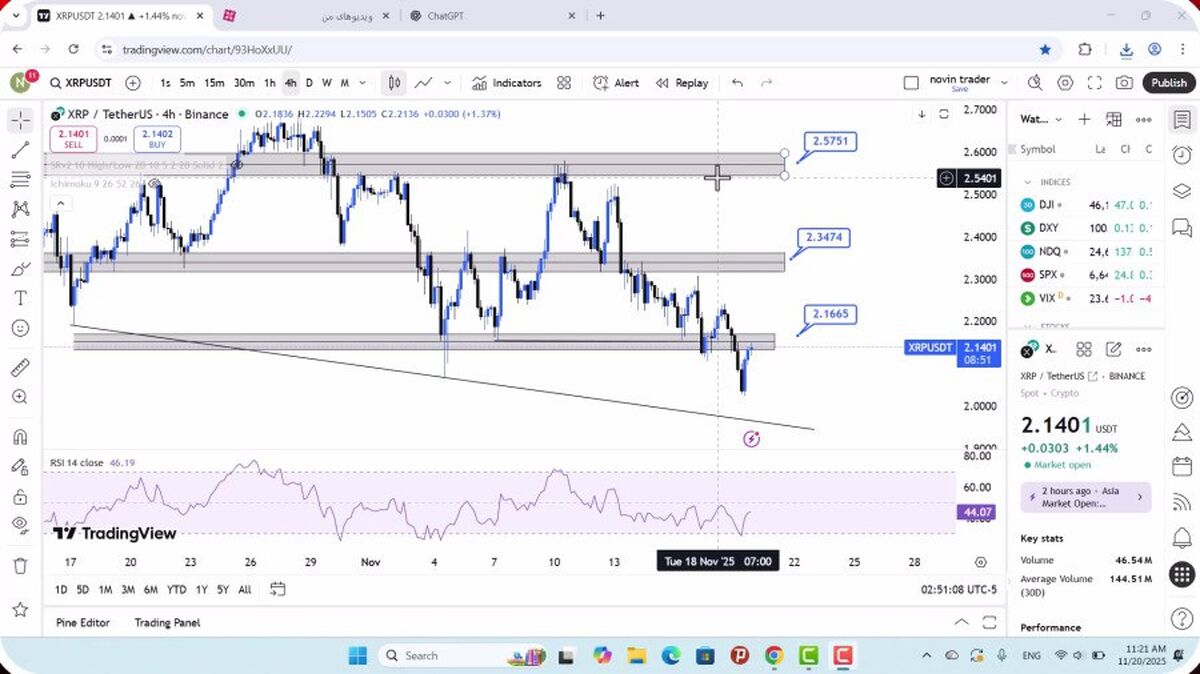Expand the Watchlist name dropdown

coord(1041,119)
